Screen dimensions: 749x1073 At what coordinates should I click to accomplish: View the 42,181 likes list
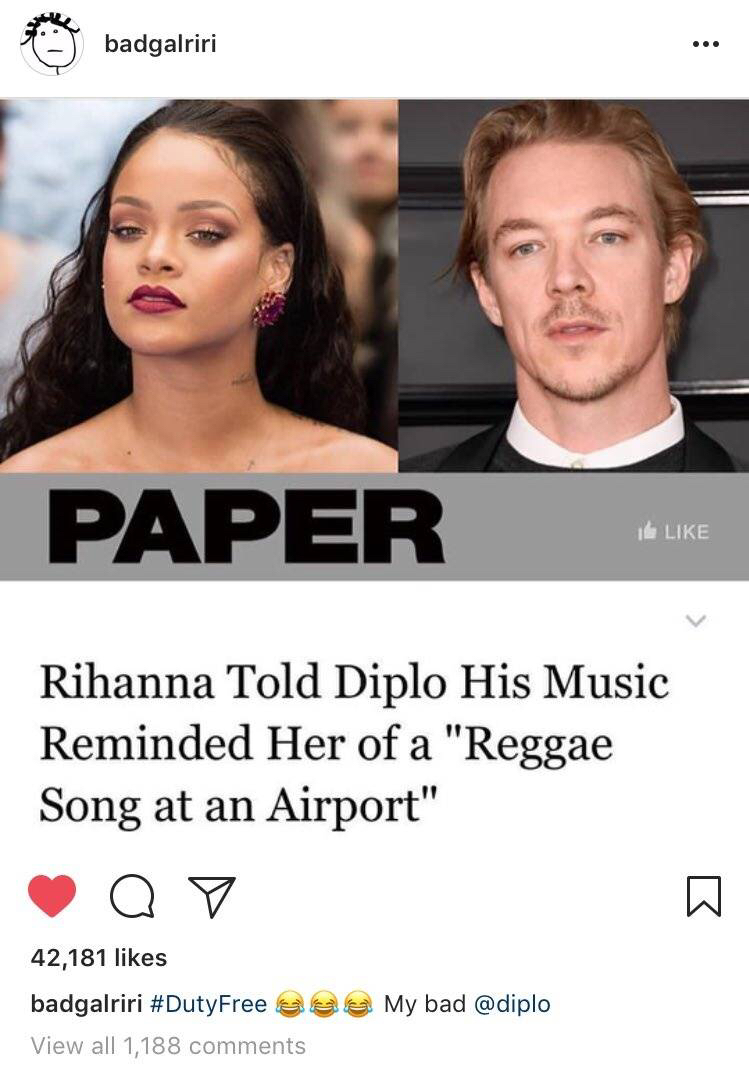(x=98, y=957)
